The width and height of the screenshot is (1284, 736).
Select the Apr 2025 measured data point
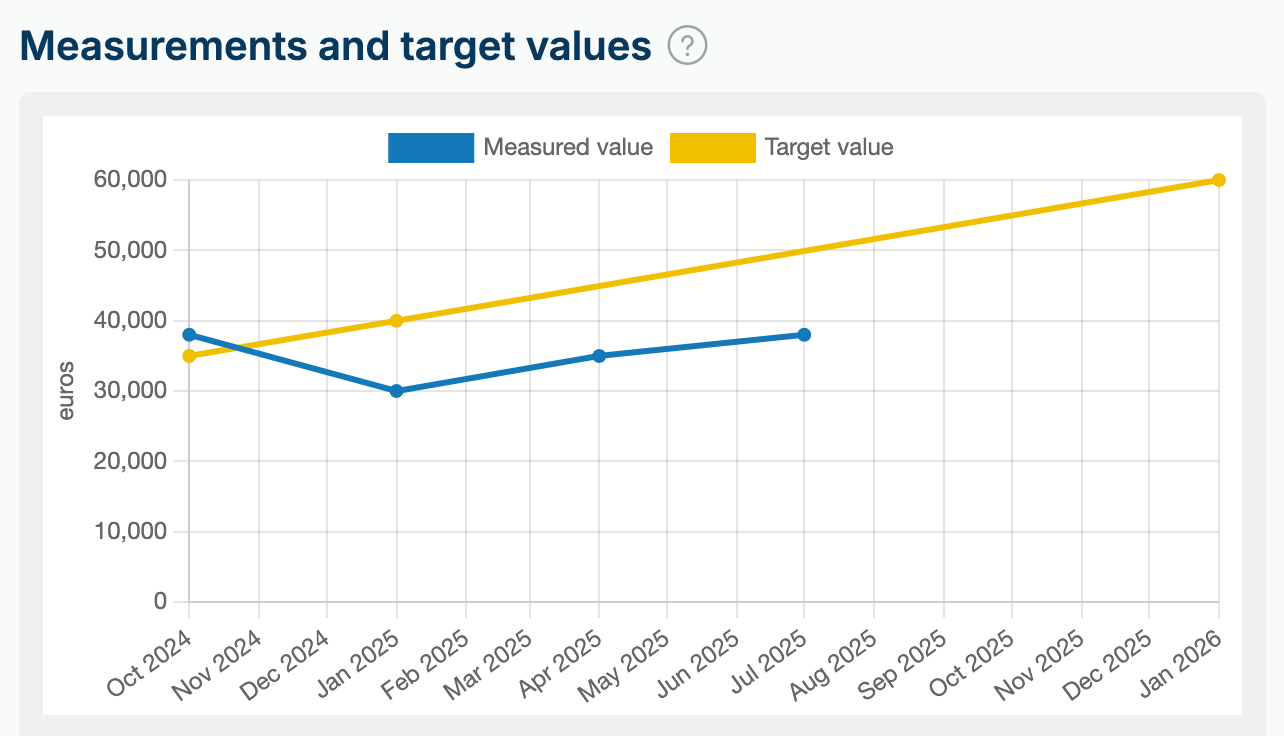[600, 354]
